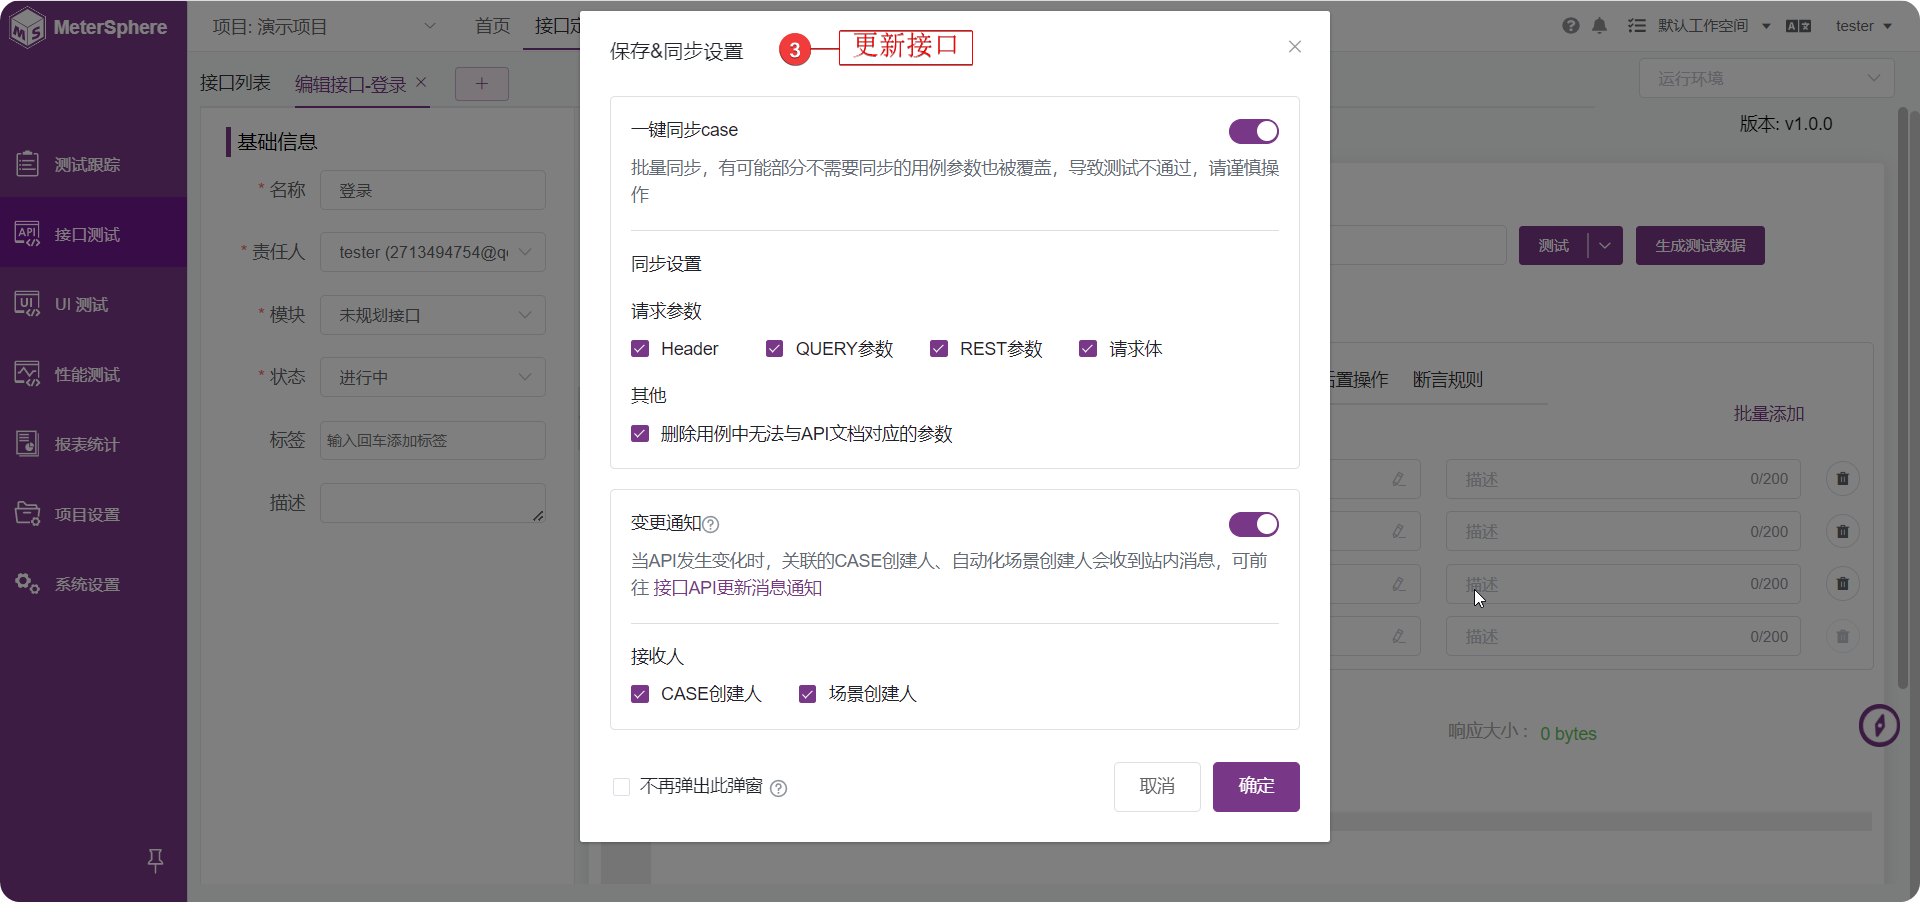Open the notification bell icon
Screen dimensions: 1920x902
coord(1599,26)
